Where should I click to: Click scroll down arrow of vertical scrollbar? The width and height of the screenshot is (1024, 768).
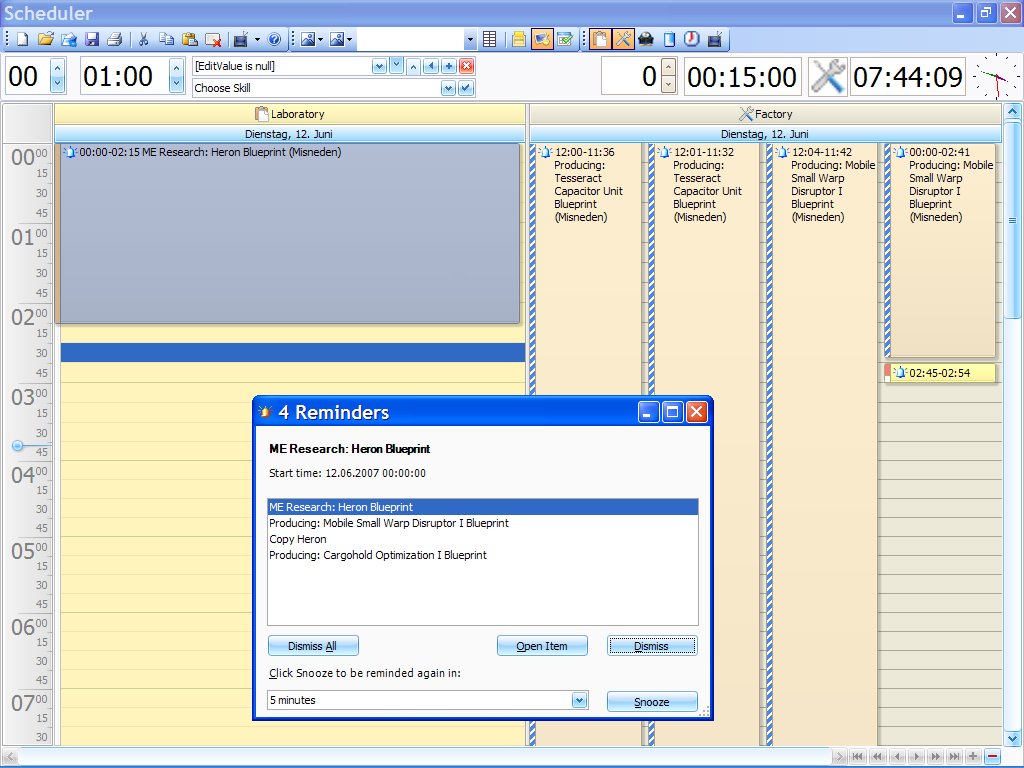tap(1012, 739)
